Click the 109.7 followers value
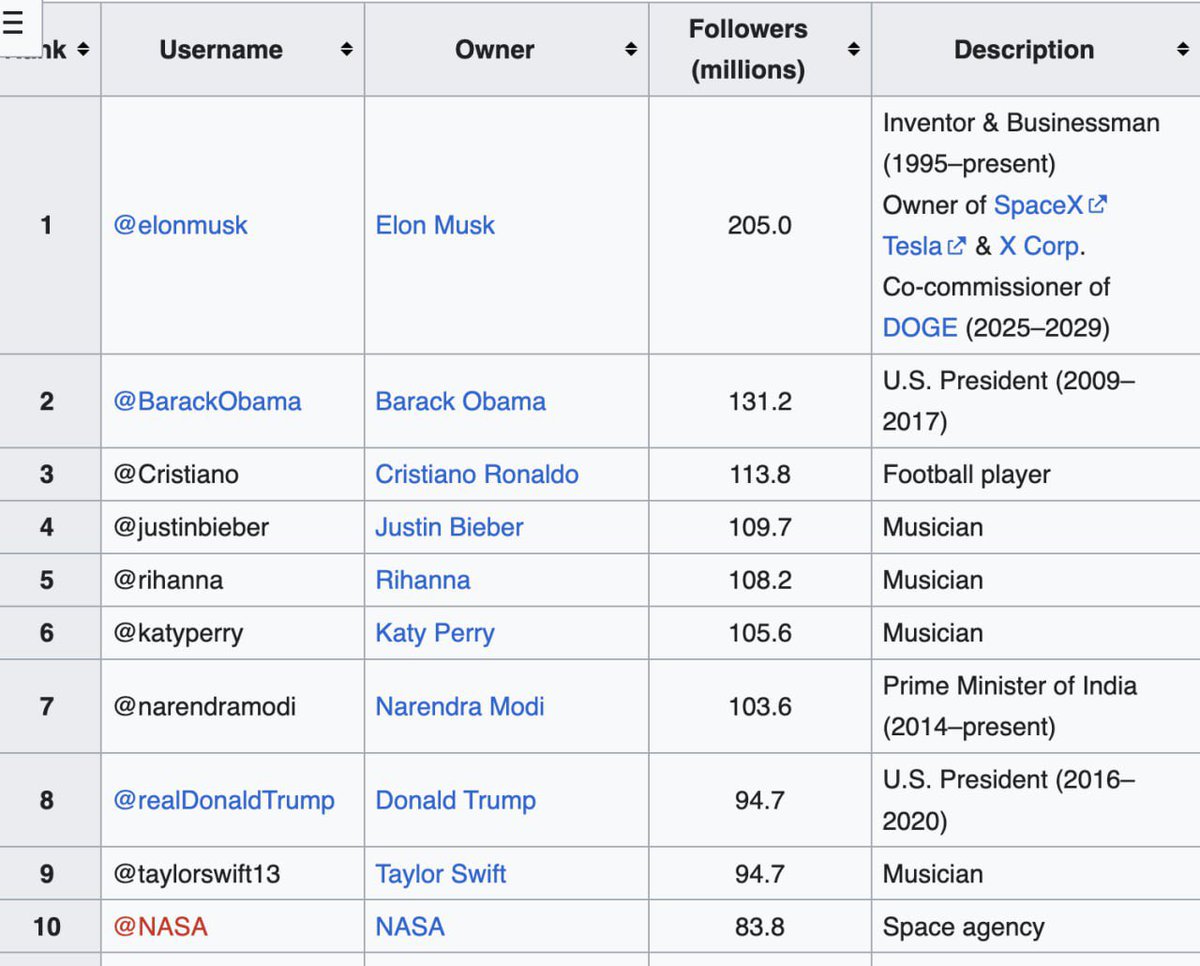 tap(759, 527)
